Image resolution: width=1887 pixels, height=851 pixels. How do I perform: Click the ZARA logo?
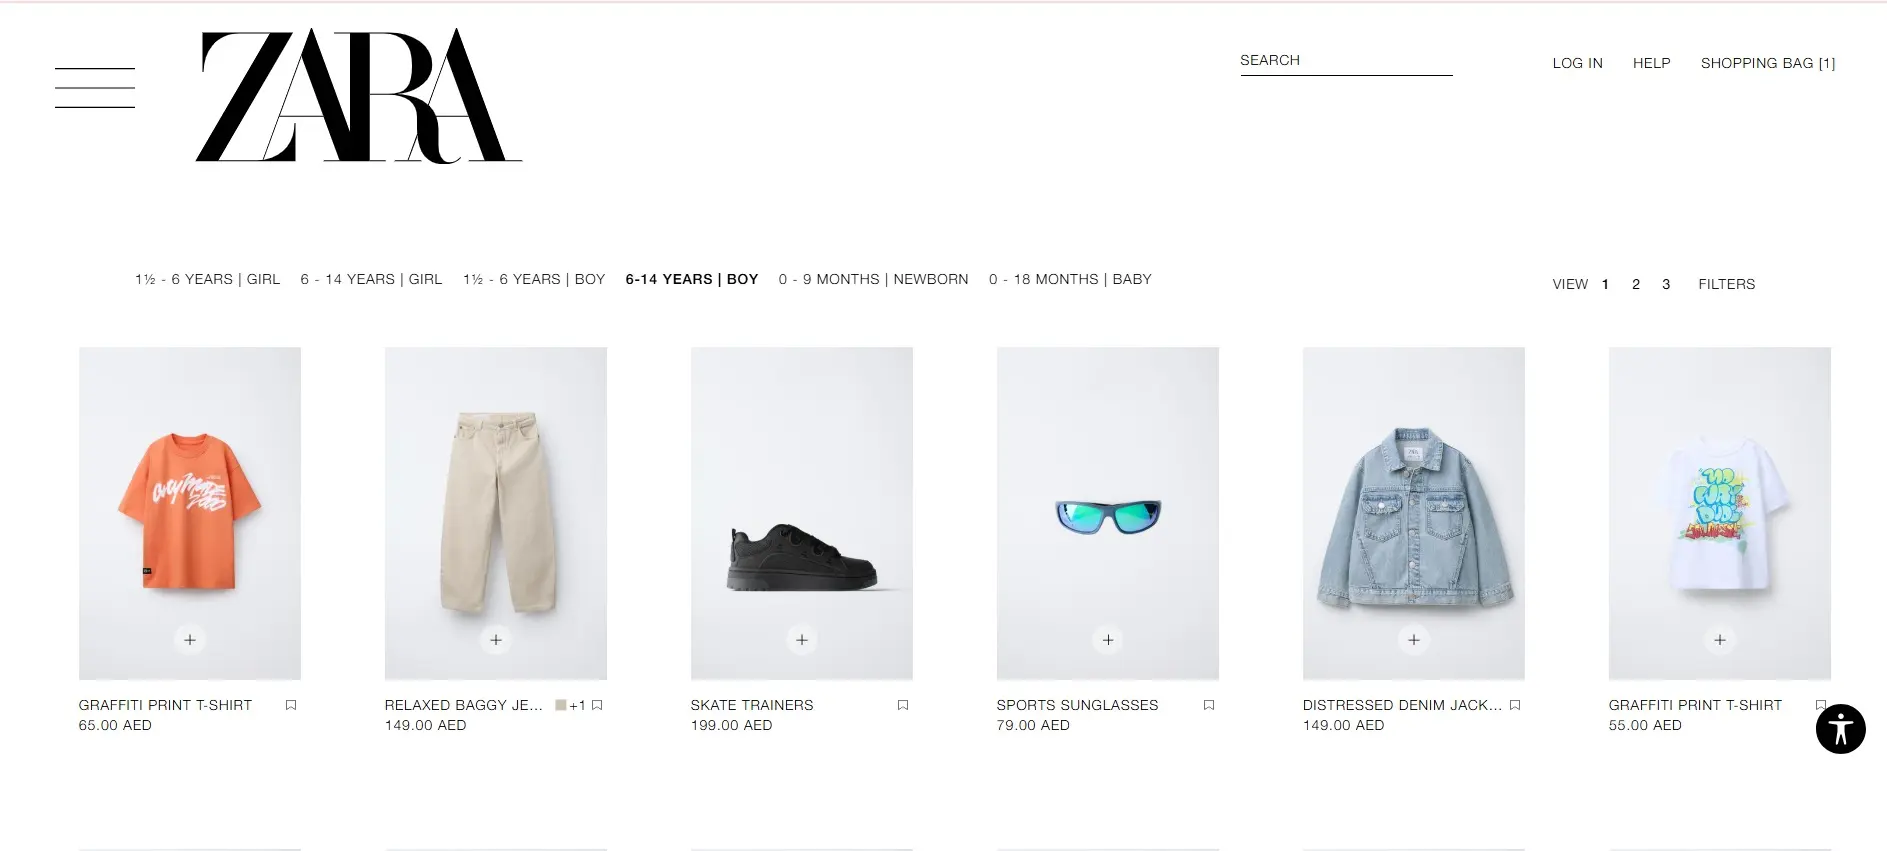click(x=359, y=95)
